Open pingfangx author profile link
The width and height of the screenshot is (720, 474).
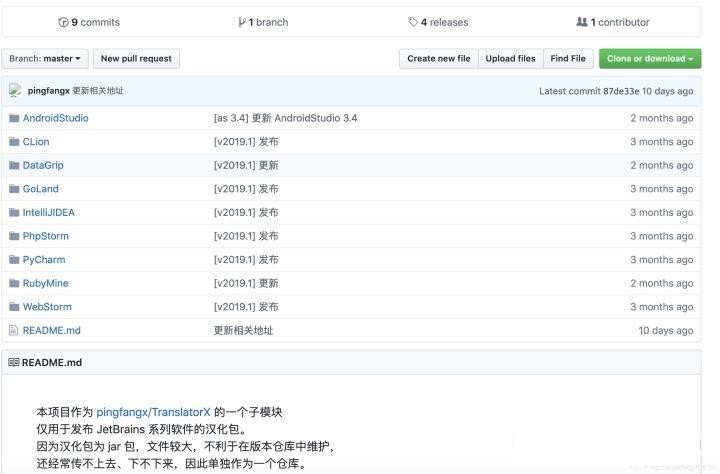(x=48, y=91)
